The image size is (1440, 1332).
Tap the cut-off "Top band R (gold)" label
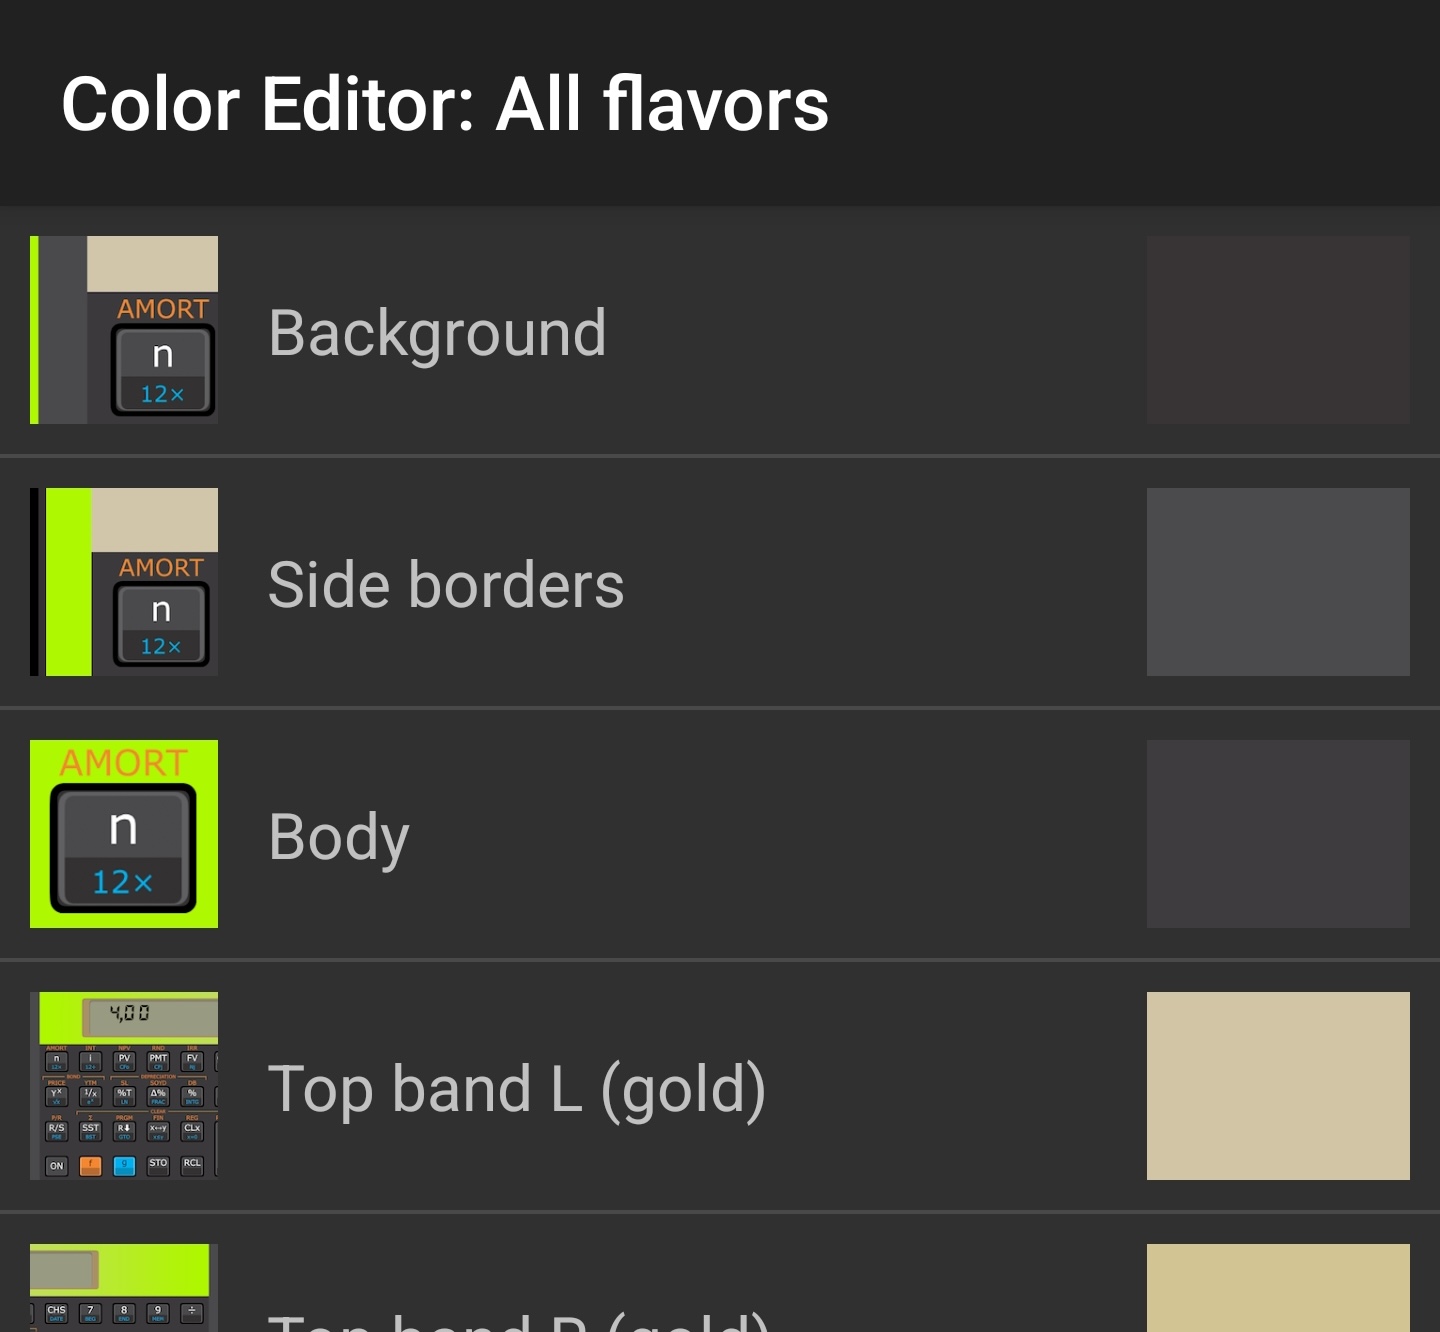click(x=518, y=1320)
